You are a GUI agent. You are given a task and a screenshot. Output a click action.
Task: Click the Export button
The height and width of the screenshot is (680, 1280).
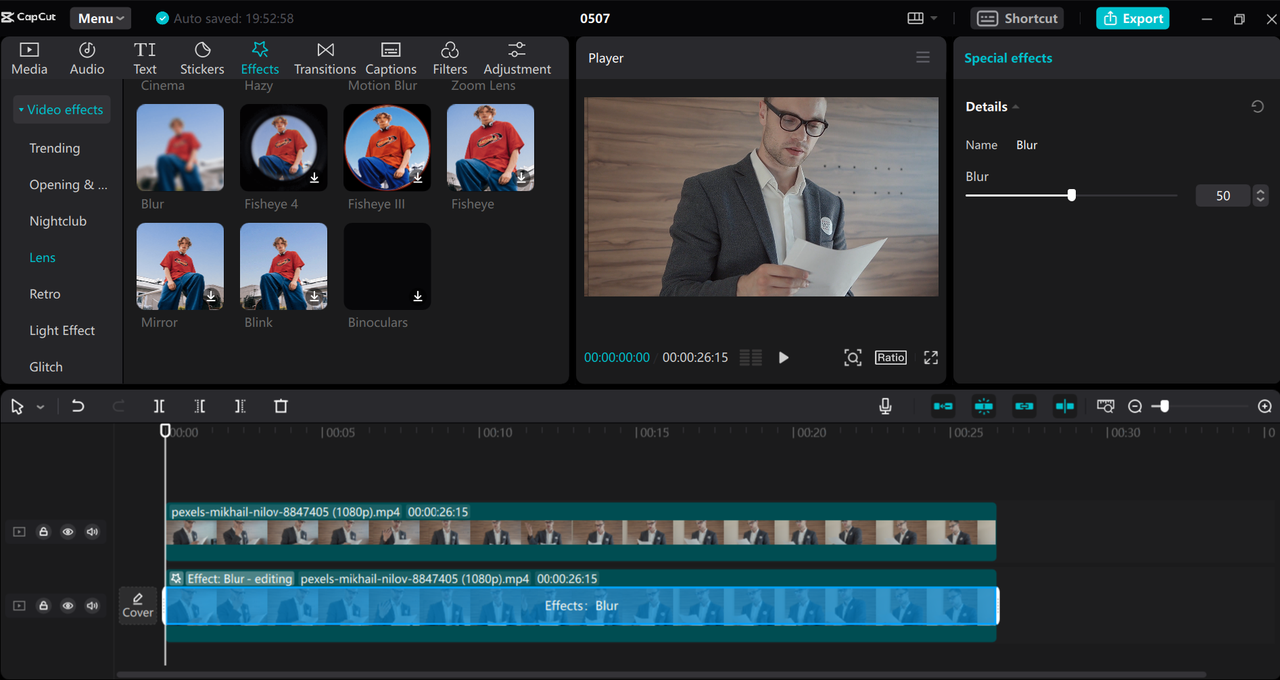point(1133,18)
